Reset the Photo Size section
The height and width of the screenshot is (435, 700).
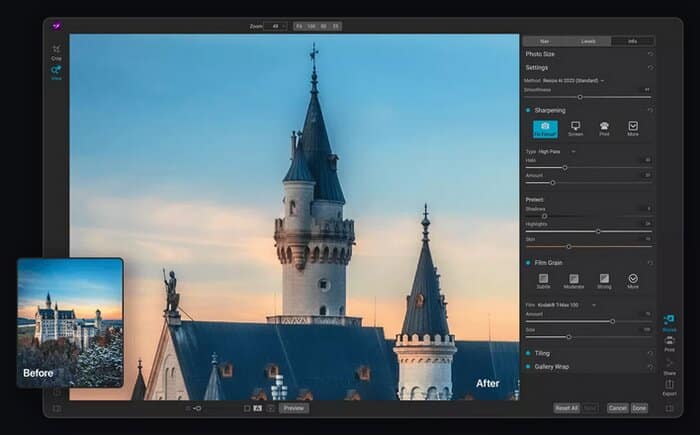[650, 54]
